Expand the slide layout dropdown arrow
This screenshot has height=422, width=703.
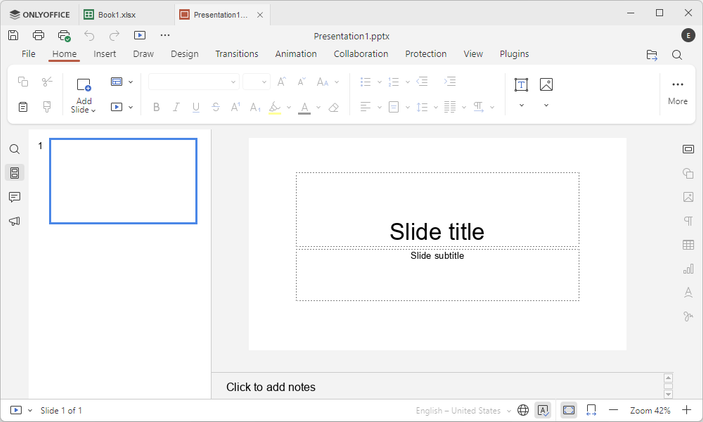pos(130,82)
